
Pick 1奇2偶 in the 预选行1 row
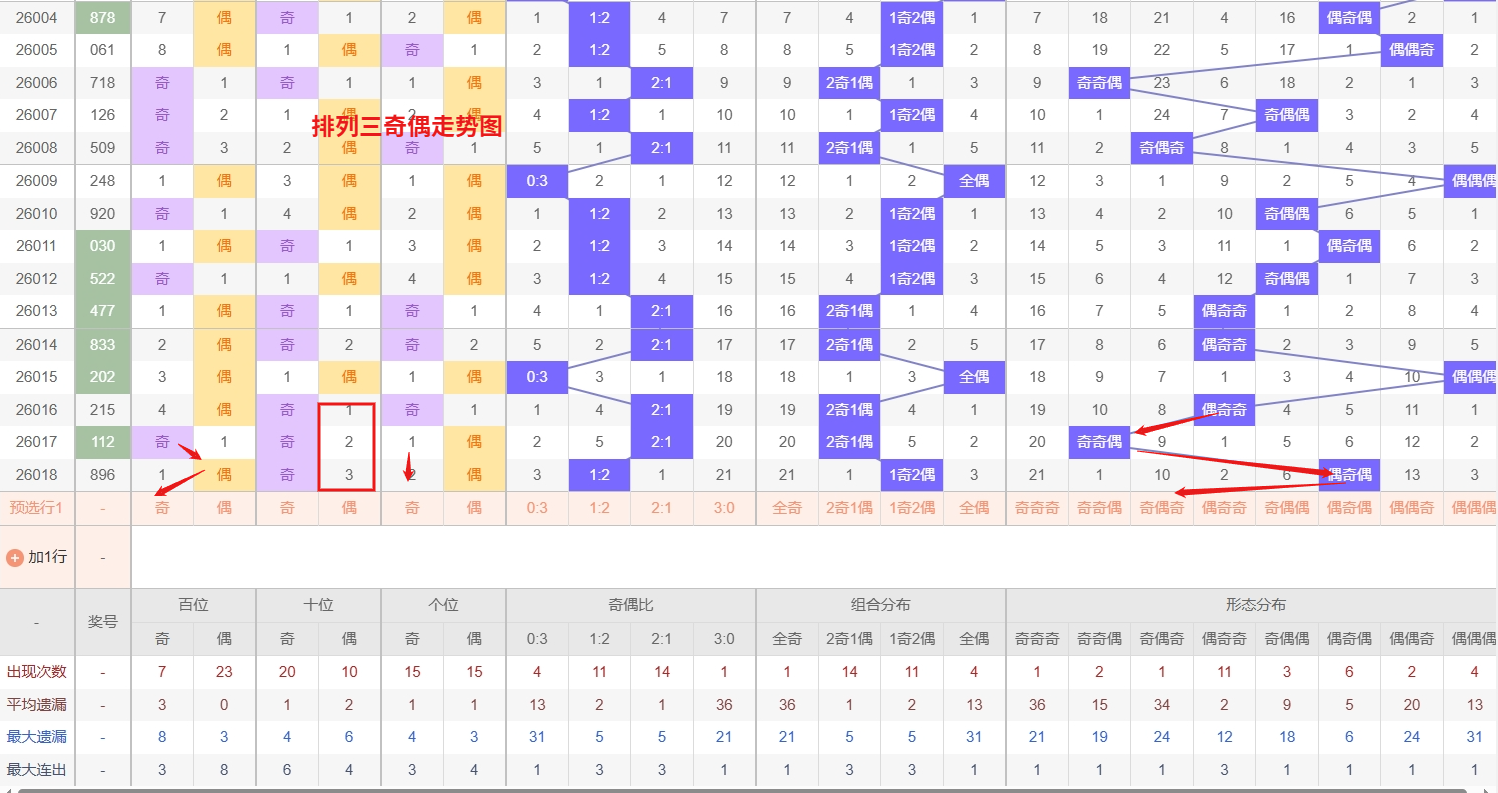coord(912,508)
